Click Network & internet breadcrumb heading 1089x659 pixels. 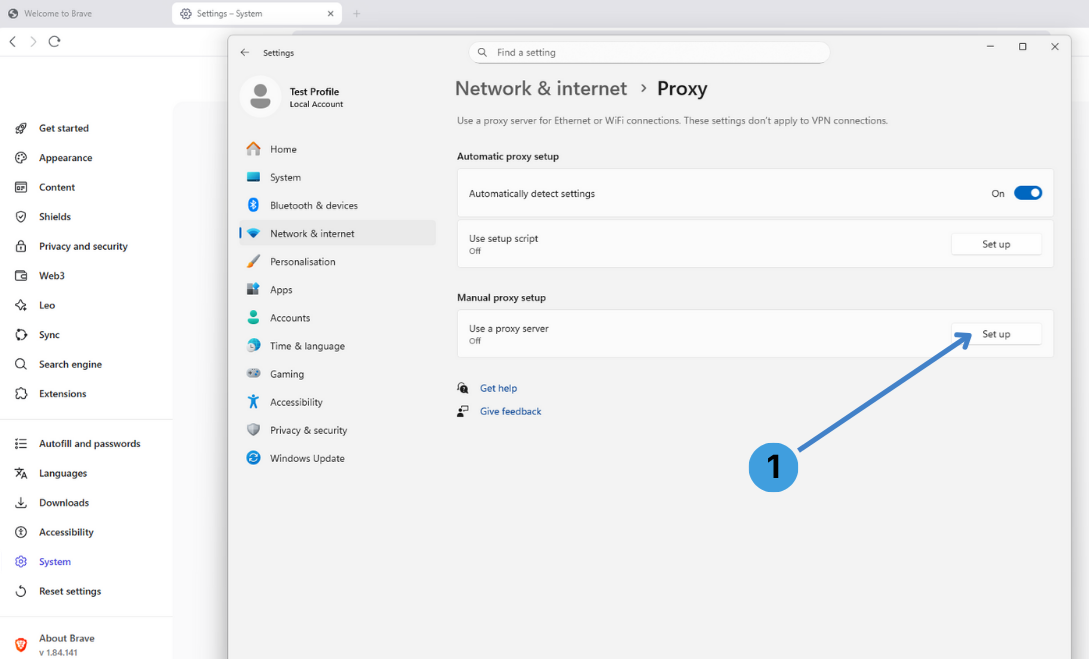(541, 89)
